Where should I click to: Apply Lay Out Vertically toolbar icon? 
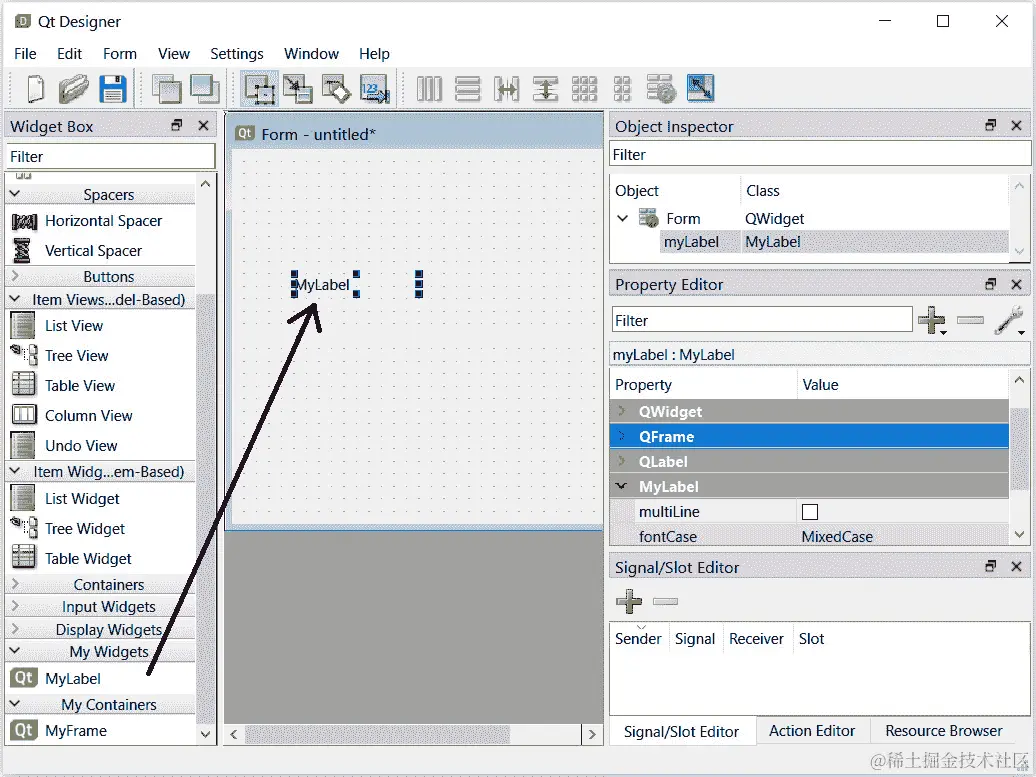pos(468,89)
